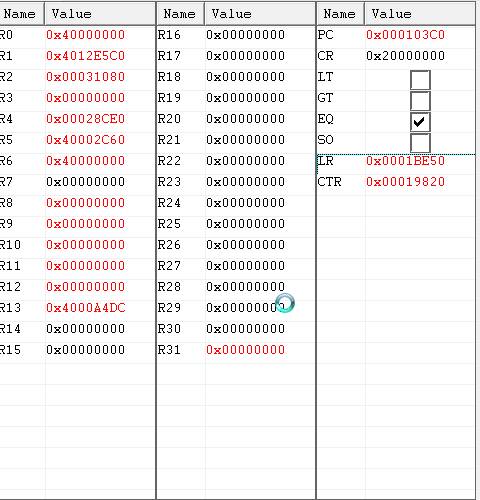This screenshot has height=500, width=480.
Task: Click the CTR register name
Action: point(329,182)
